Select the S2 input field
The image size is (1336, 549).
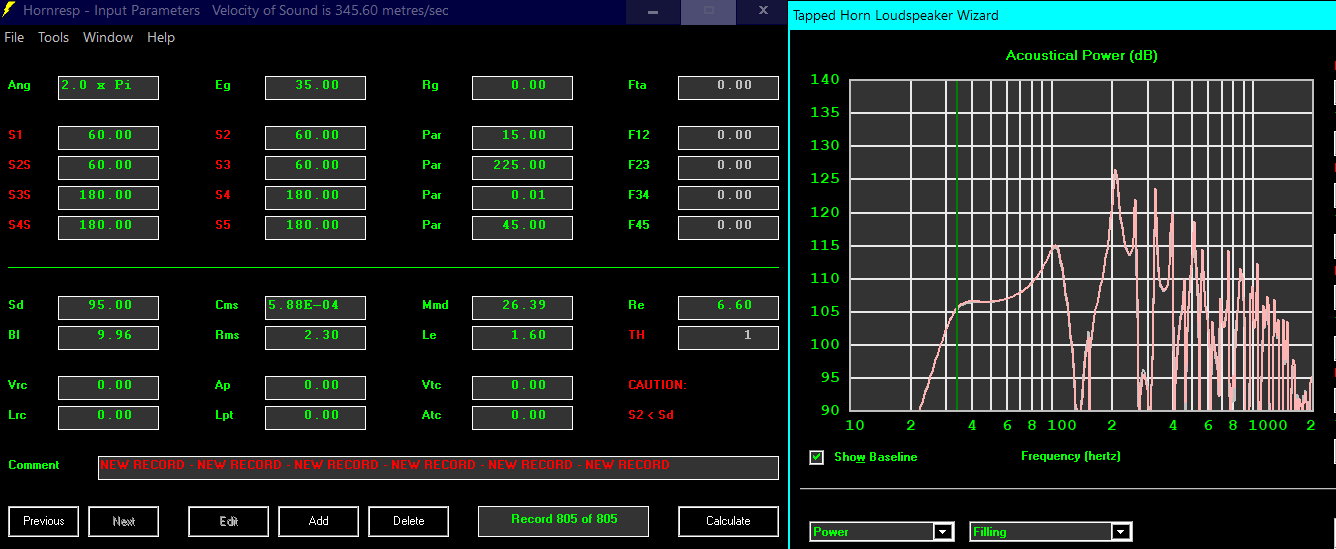tap(315, 137)
